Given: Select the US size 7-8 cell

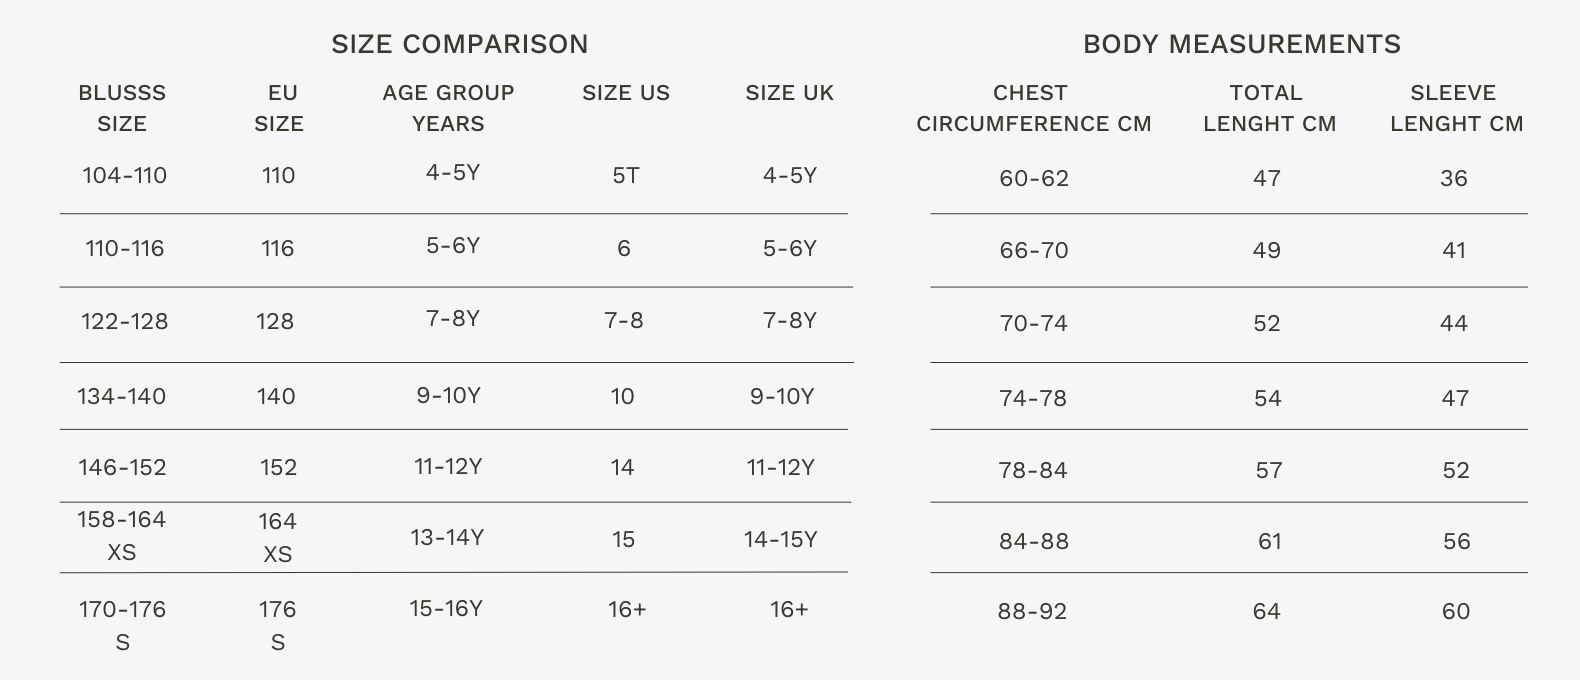Looking at the screenshot, I should point(624,321).
